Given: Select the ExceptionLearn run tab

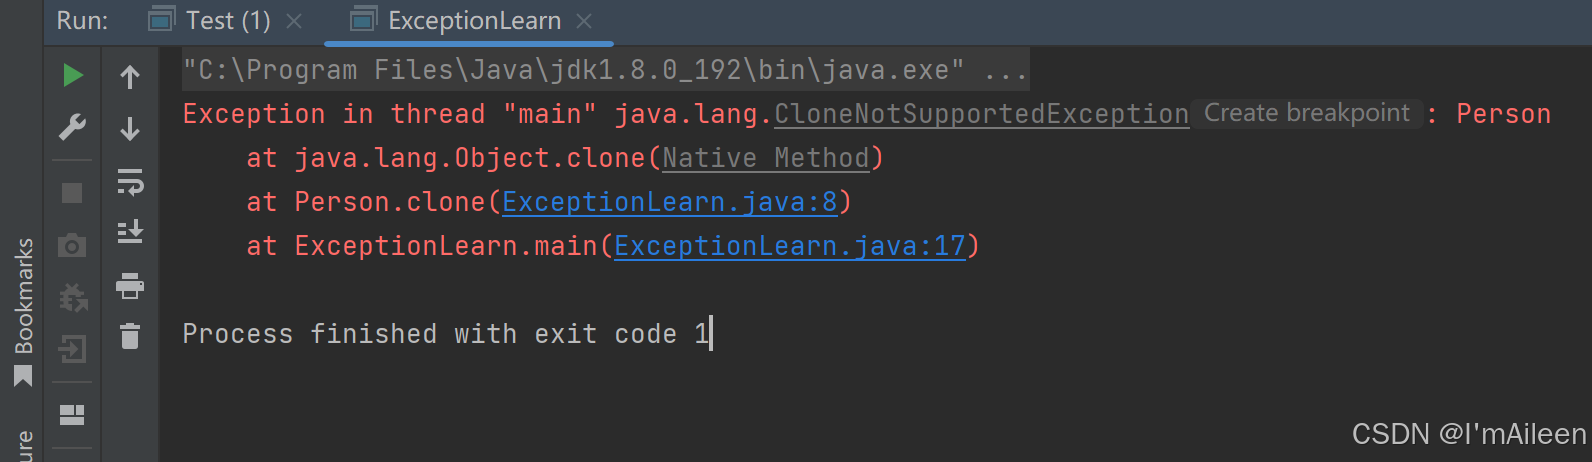Looking at the screenshot, I should (x=474, y=20).
